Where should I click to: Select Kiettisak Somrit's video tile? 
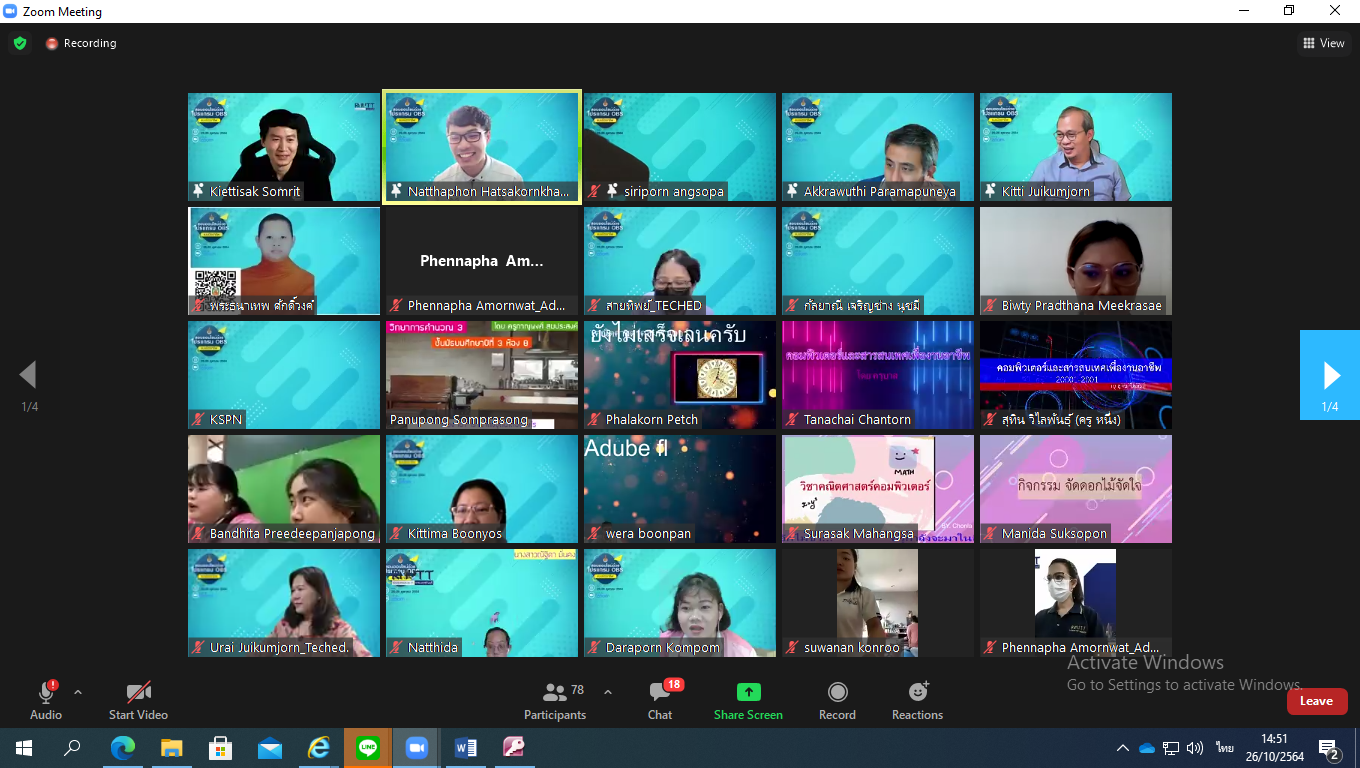[284, 147]
